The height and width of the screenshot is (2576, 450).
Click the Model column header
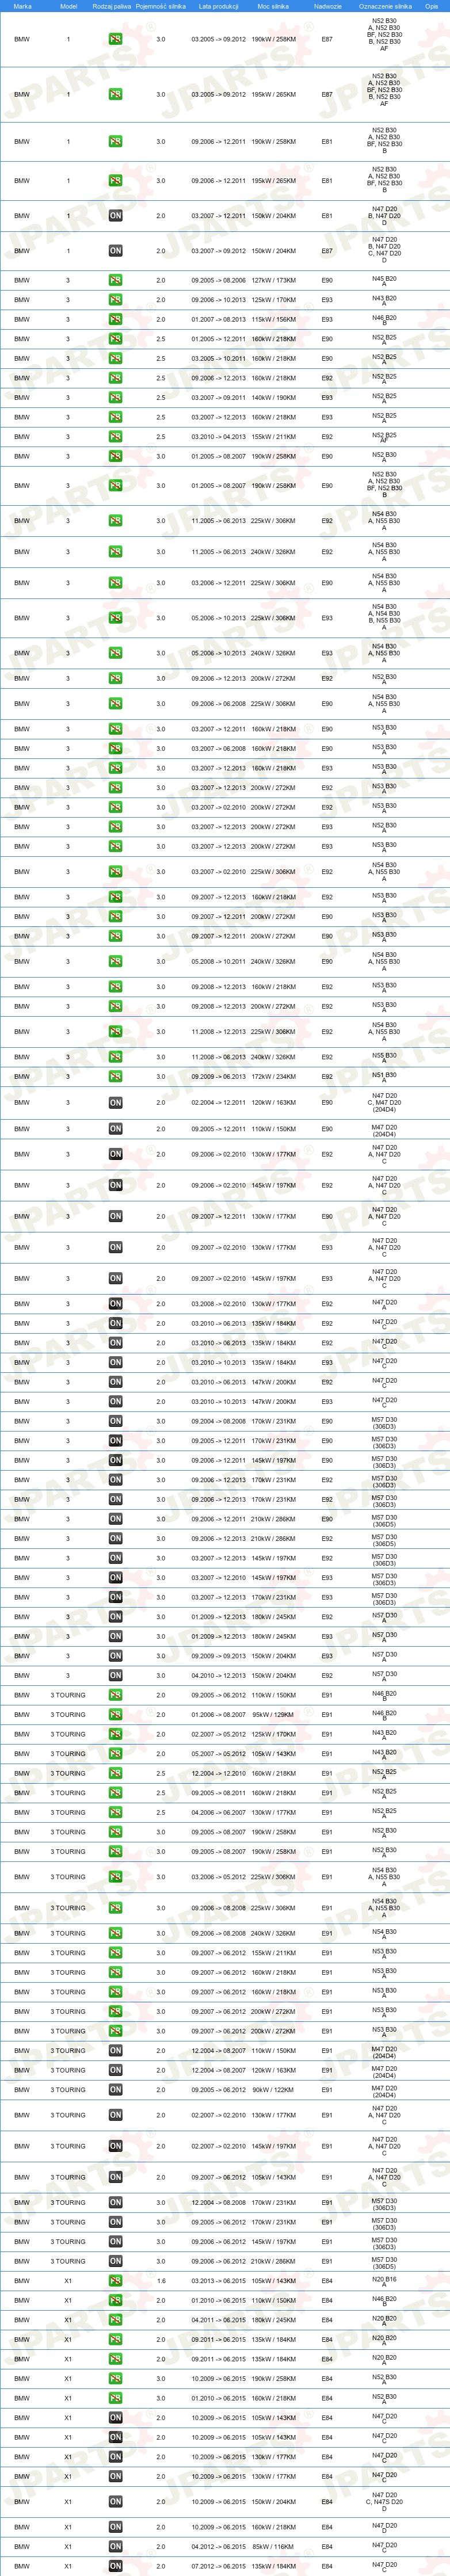pyautogui.click(x=68, y=6)
